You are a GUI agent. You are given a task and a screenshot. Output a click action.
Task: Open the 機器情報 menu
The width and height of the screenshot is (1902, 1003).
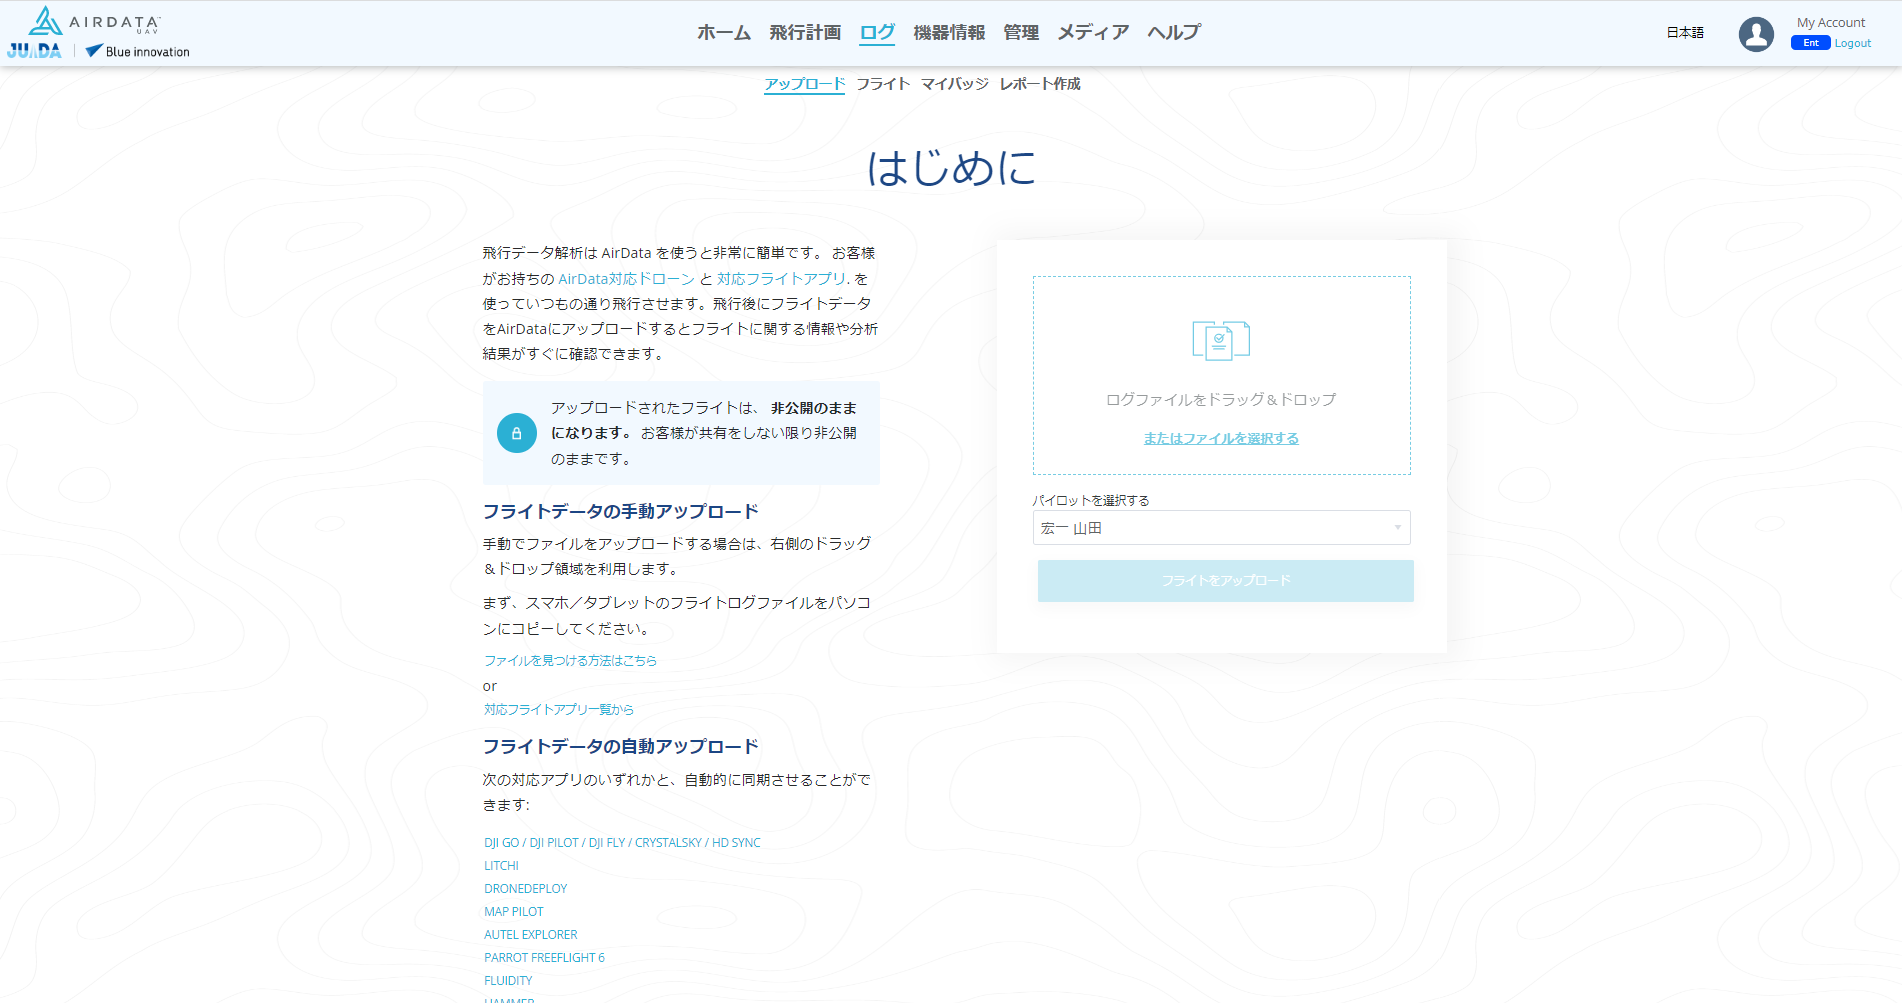949,33
